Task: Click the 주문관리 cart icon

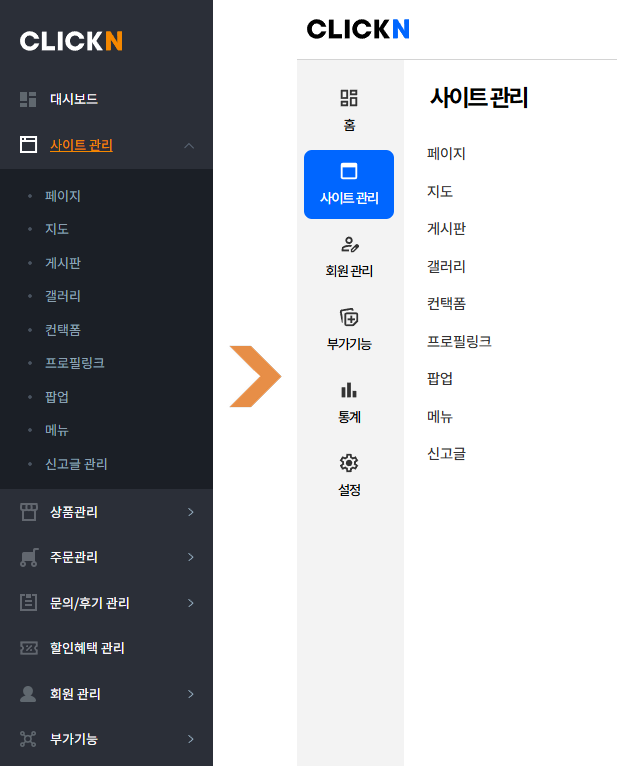Action: point(28,557)
